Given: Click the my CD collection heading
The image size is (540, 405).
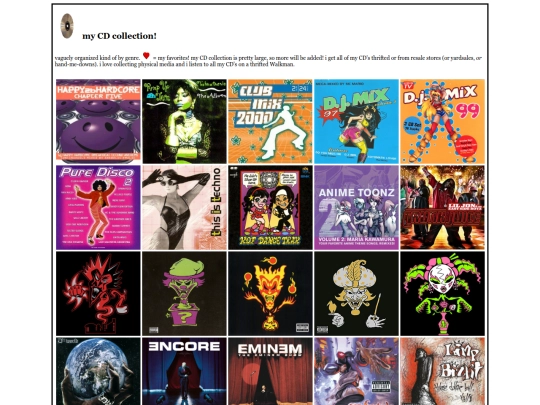Looking at the screenshot, I should (119, 36).
